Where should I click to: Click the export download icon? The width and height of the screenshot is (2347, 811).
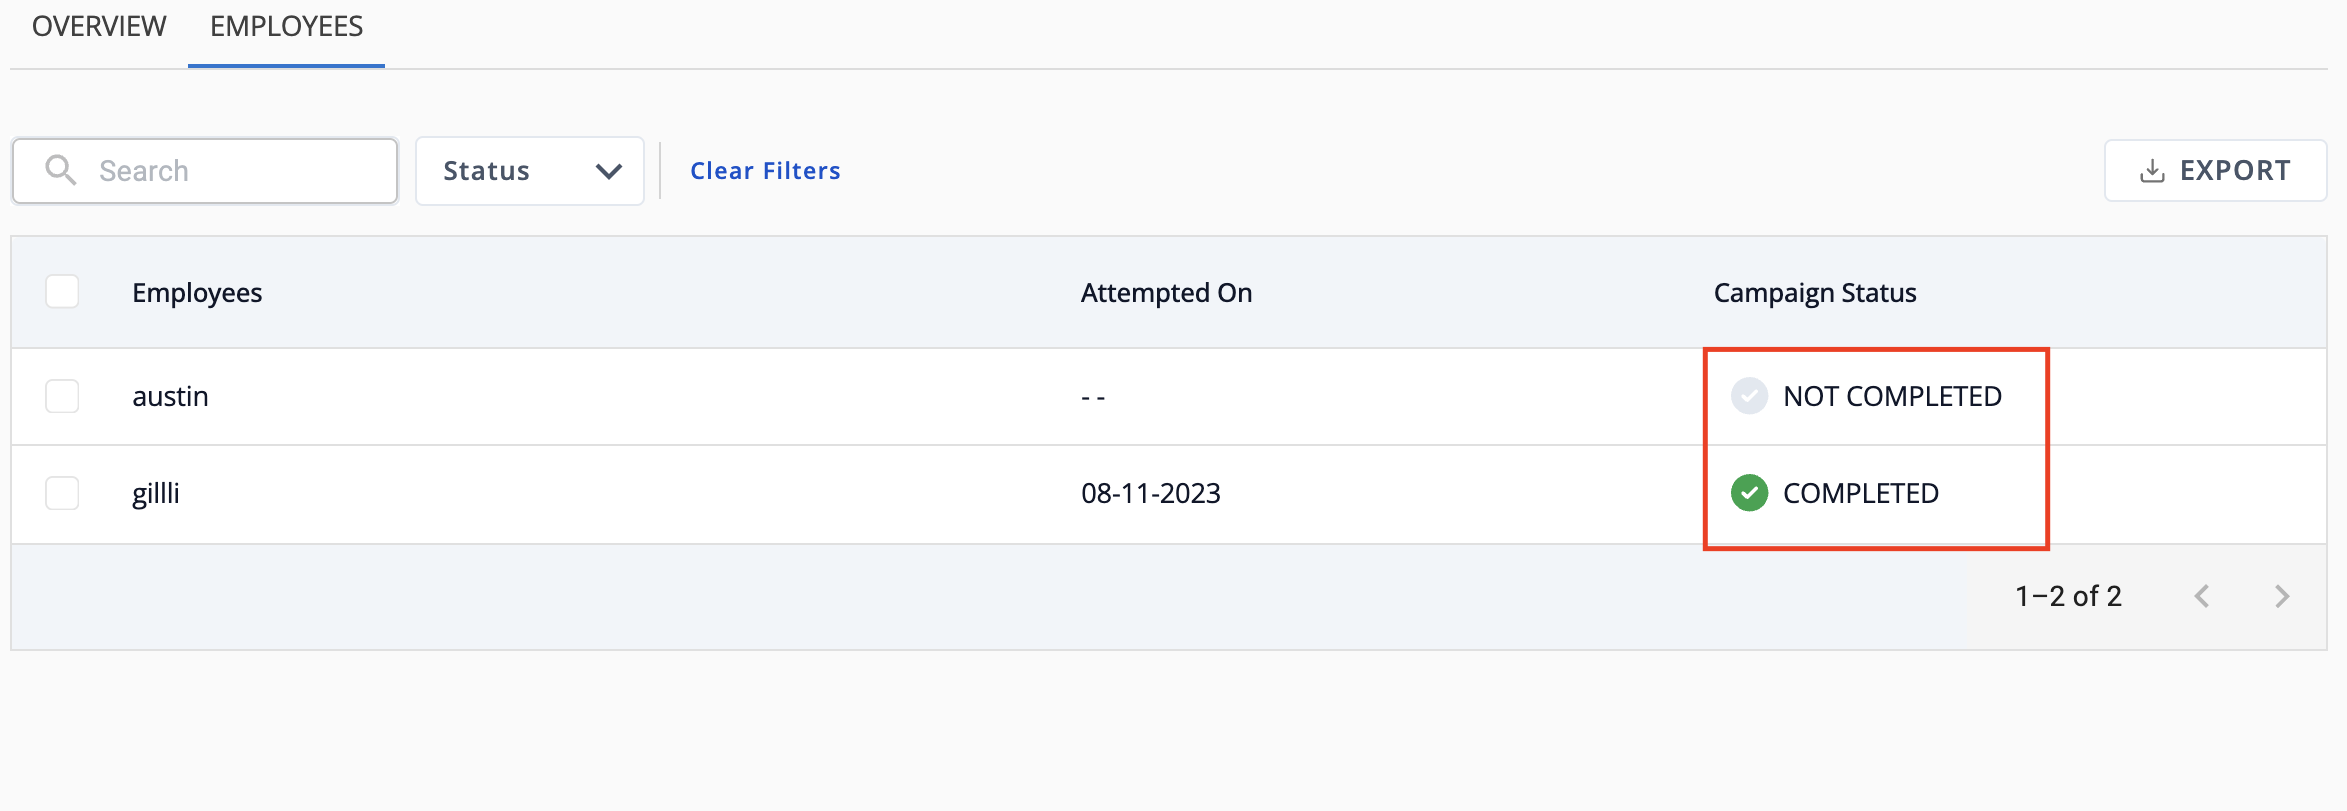[2152, 171]
